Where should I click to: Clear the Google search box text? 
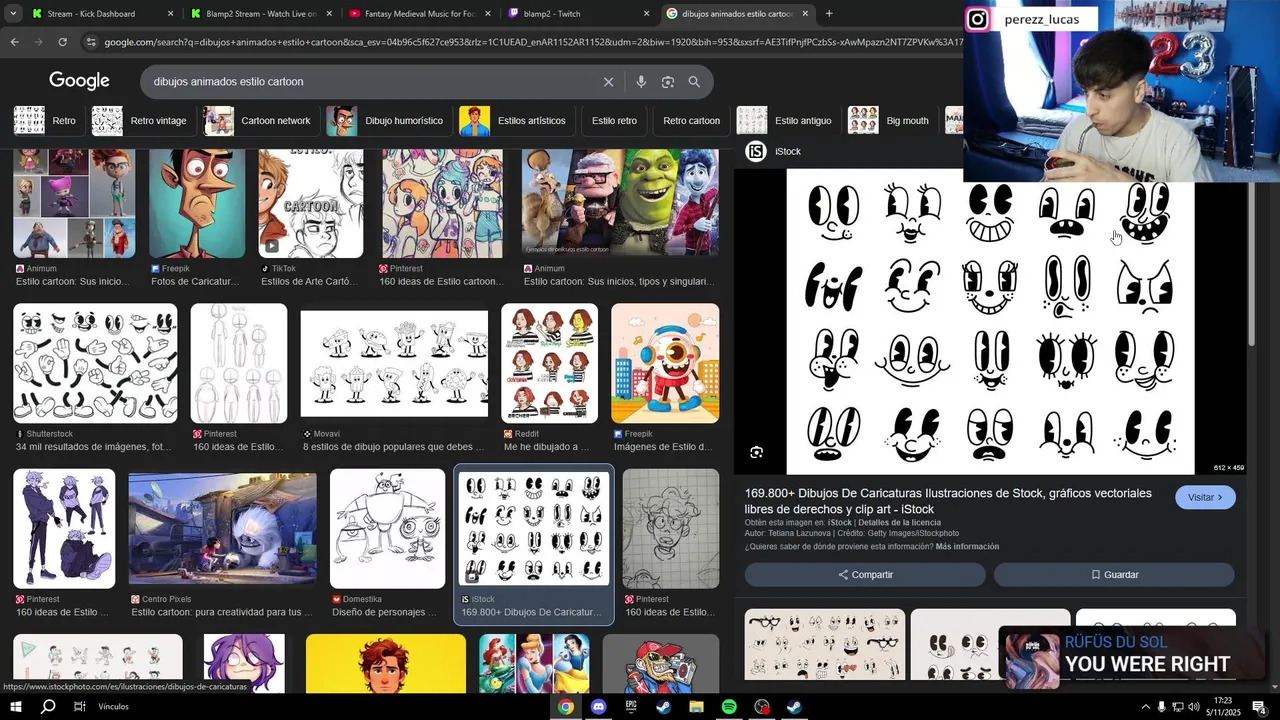[x=608, y=82]
